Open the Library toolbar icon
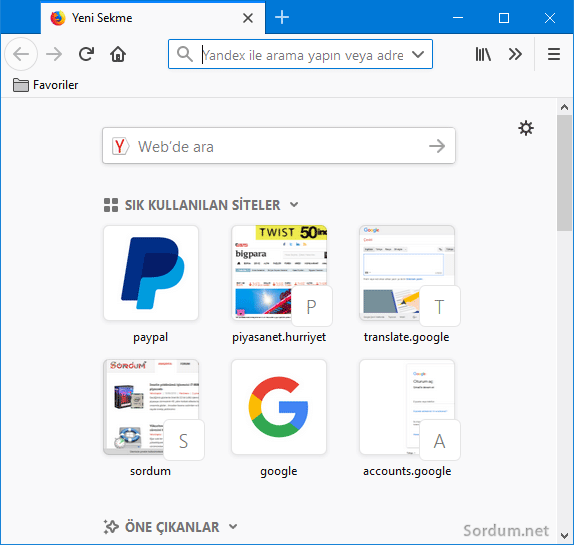 point(483,54)
